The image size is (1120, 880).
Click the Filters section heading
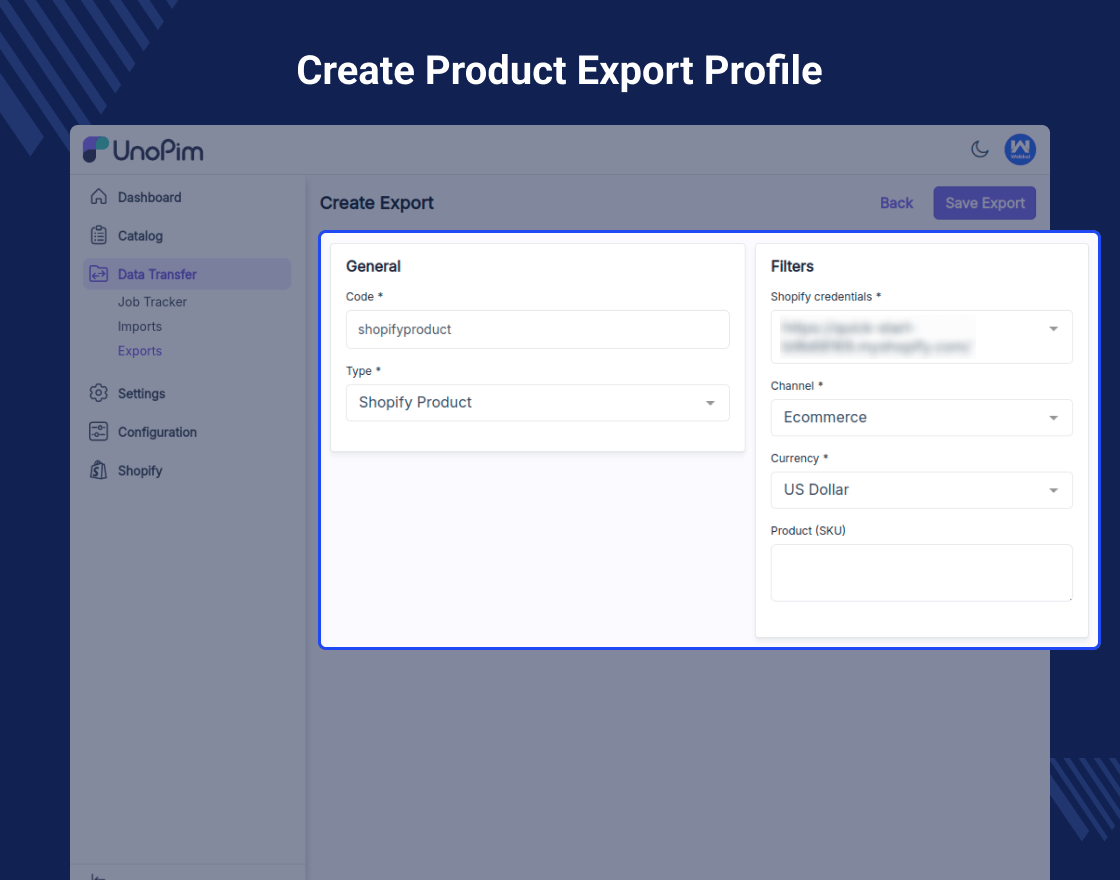pos(792,266)
